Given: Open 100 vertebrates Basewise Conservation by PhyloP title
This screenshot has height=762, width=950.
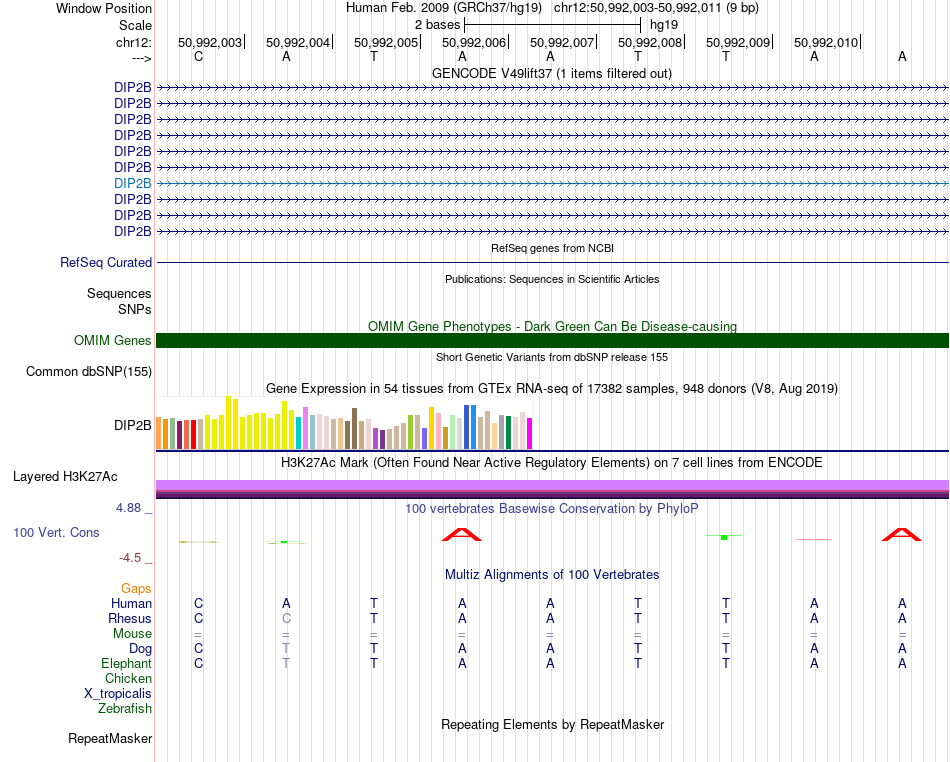Looking at the screenshot, I should click(x=552, y=508).
